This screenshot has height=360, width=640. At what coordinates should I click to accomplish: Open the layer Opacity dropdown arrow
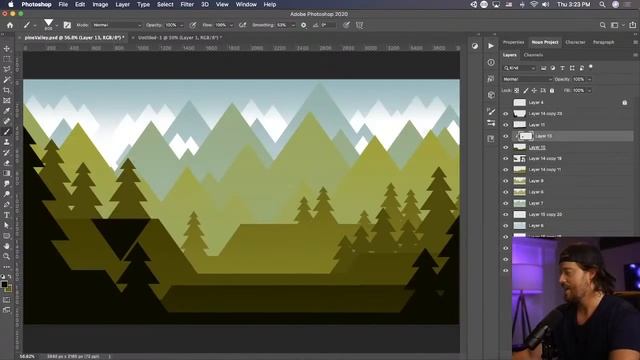589,79
